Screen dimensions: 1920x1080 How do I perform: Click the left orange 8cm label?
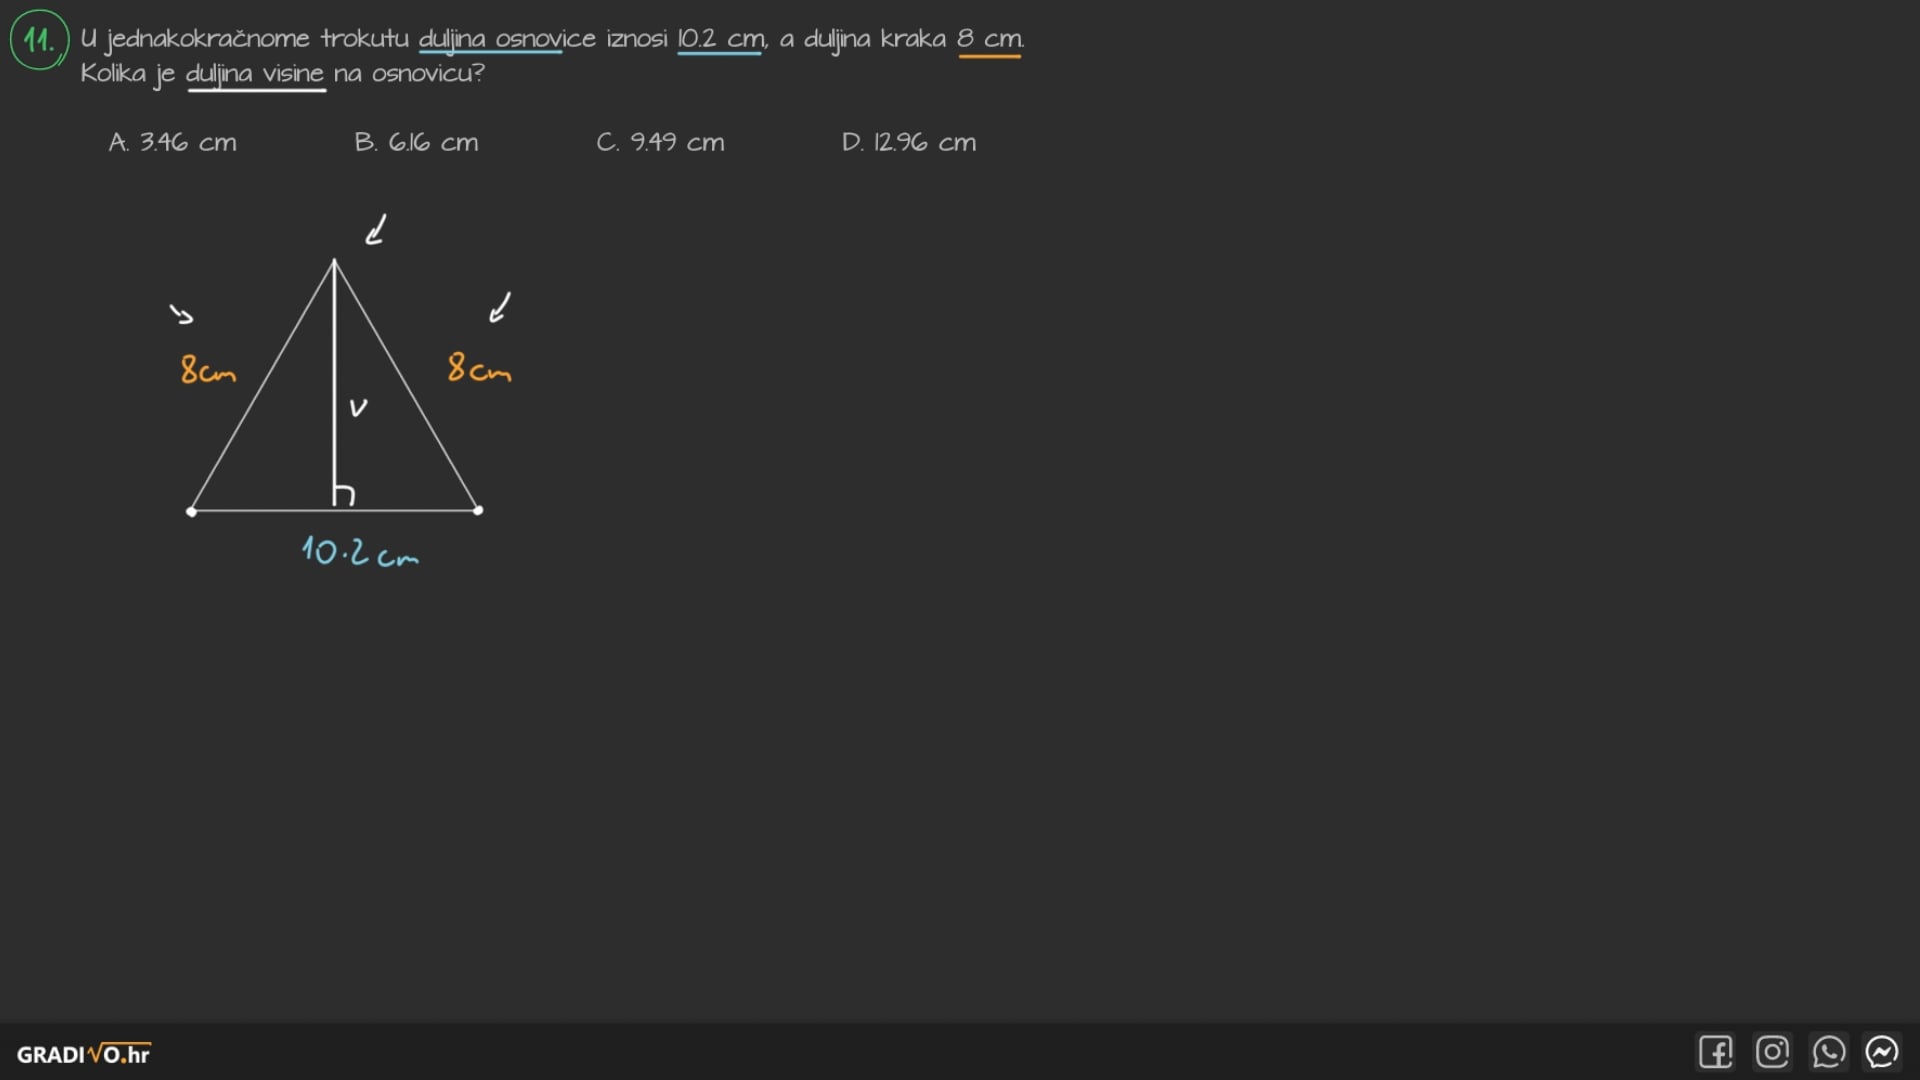[207, 370]
